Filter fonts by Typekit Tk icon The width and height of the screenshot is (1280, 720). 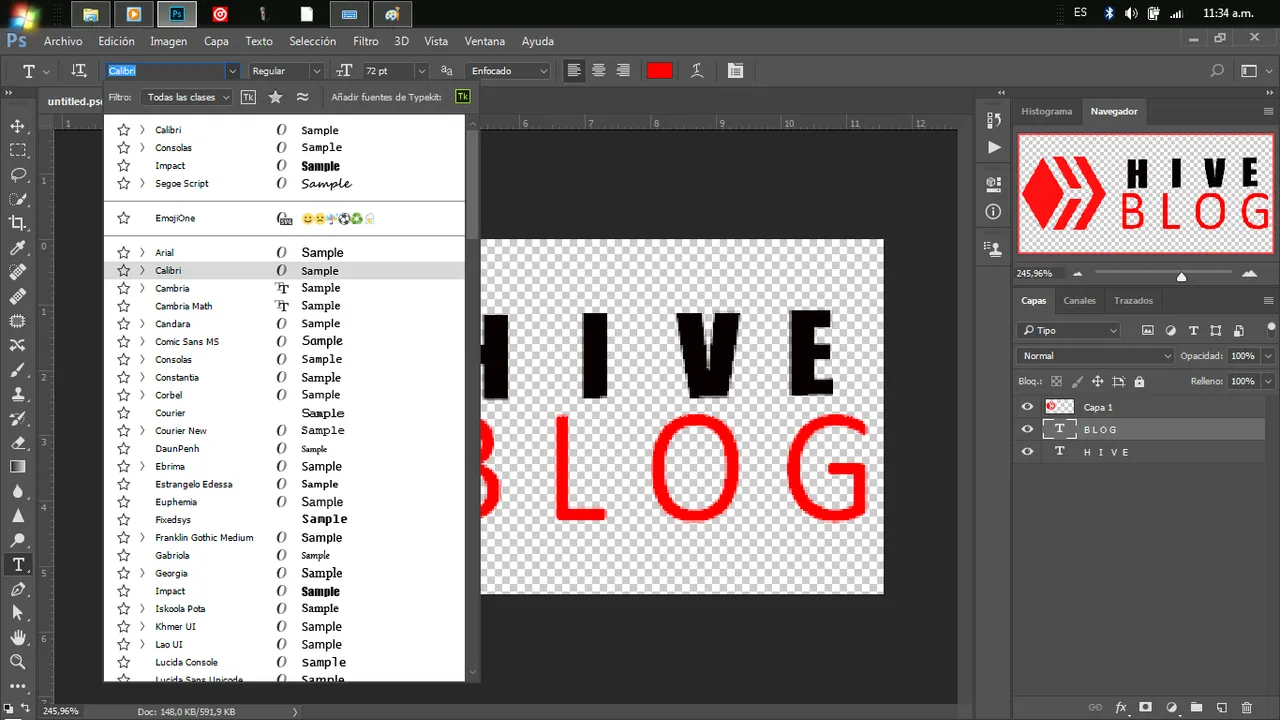point(248,97)
